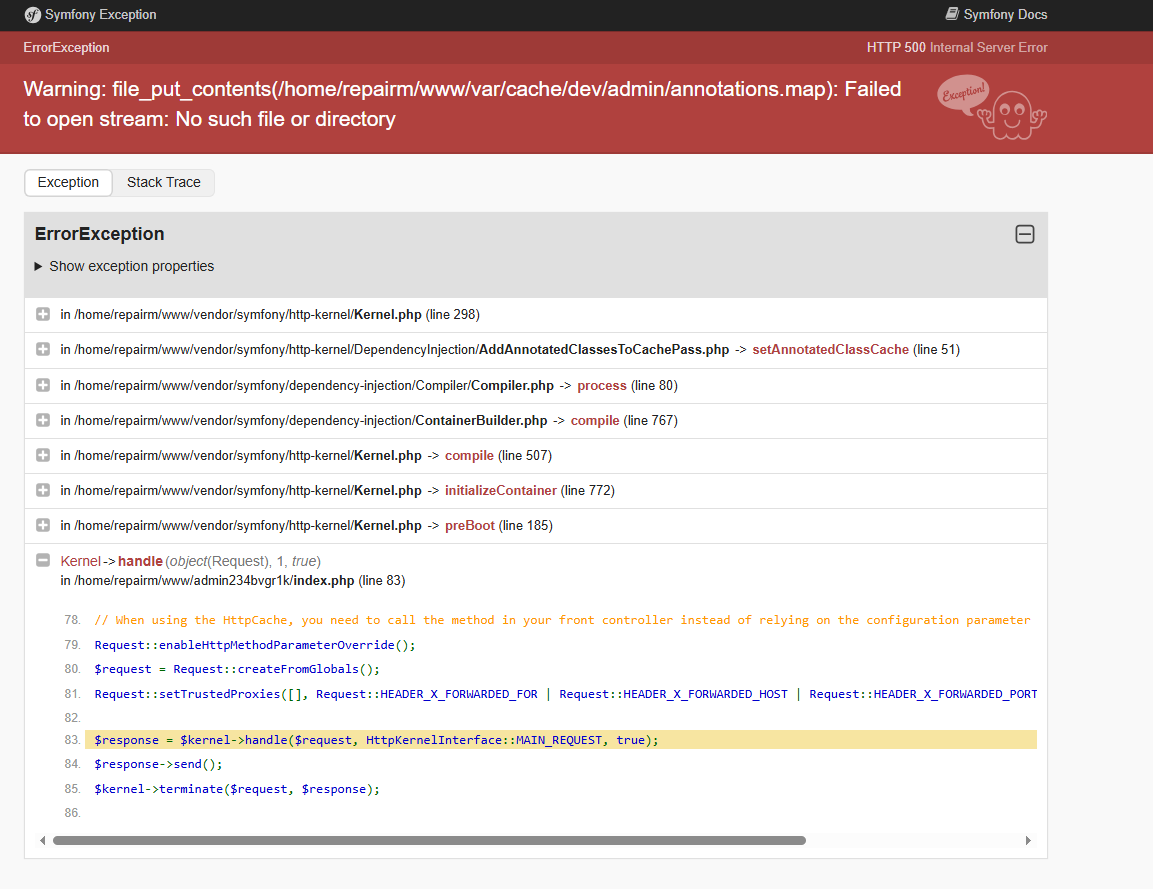
Task: Toggle Kernel.php preBoot line 185 trace
Action: (43, 525)
